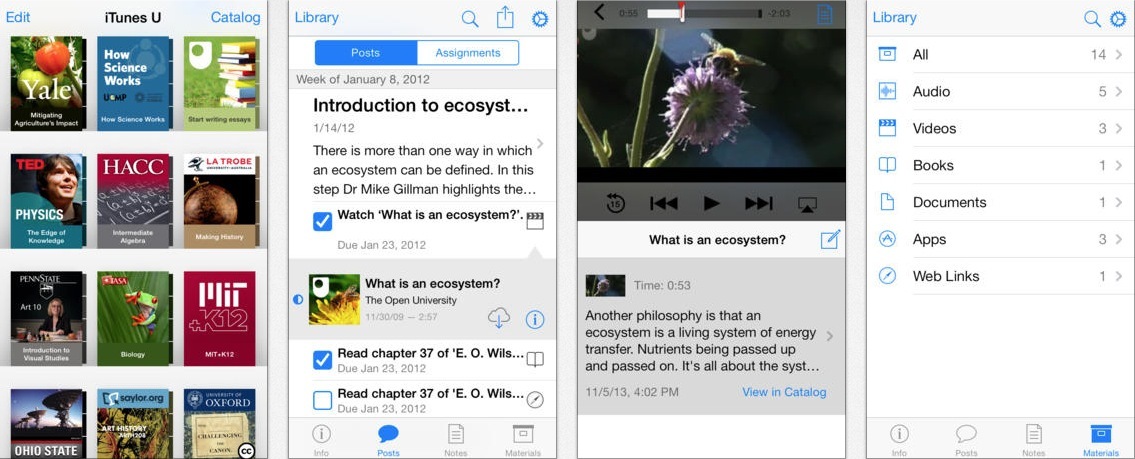Tap the compose note icon beside video title
The image size is (1135, 459).
830,240
